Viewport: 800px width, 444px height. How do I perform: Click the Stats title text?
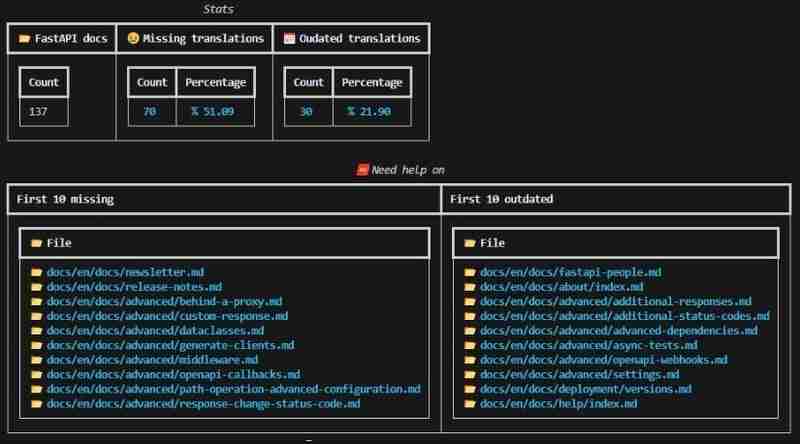[x=218, y=9]
